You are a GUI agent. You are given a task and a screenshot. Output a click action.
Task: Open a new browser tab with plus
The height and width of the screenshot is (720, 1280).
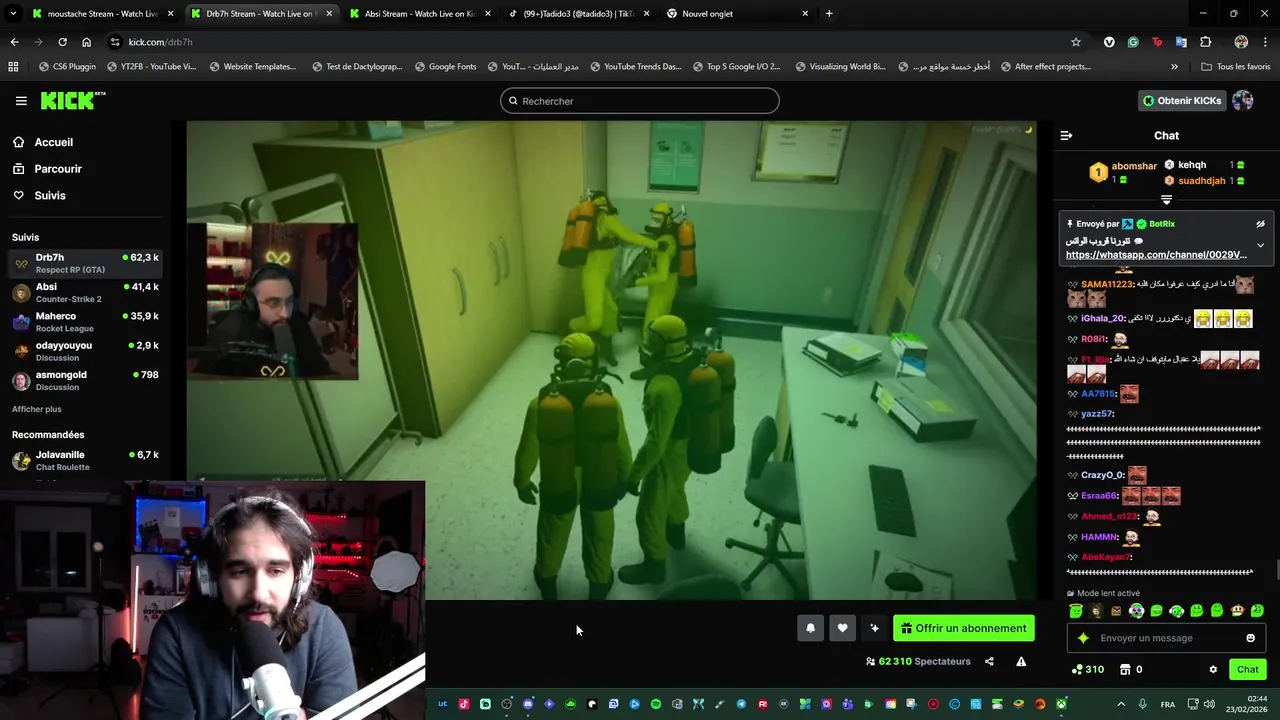[829, 14]
